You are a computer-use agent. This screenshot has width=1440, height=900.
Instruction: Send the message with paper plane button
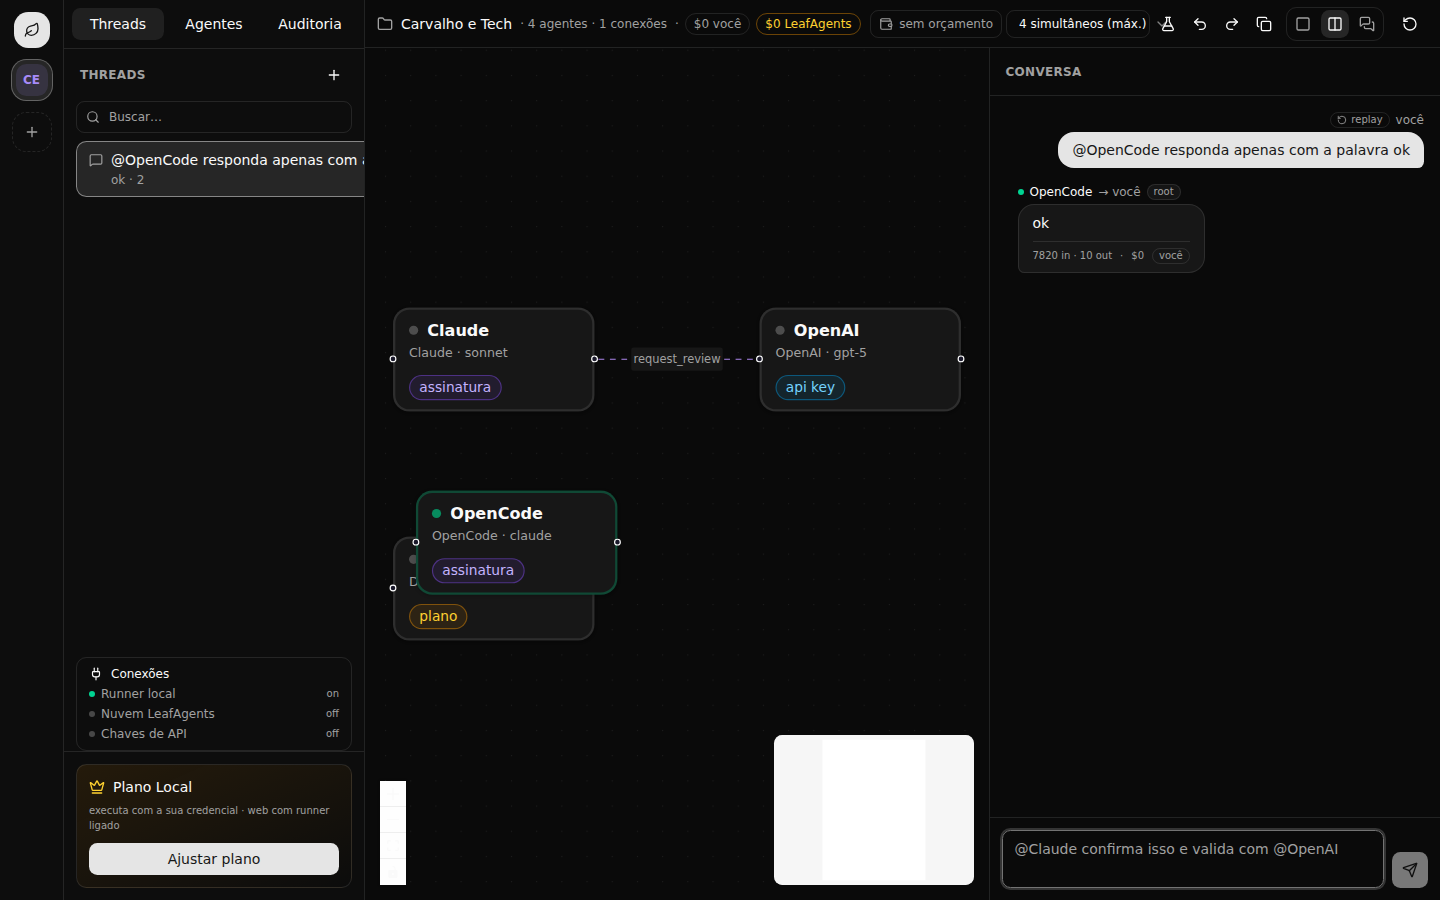pyautogui.click(x=1410, y=870)
